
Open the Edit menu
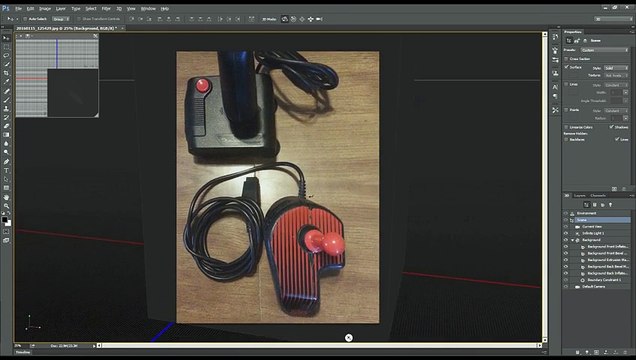[x=30, y=9]
